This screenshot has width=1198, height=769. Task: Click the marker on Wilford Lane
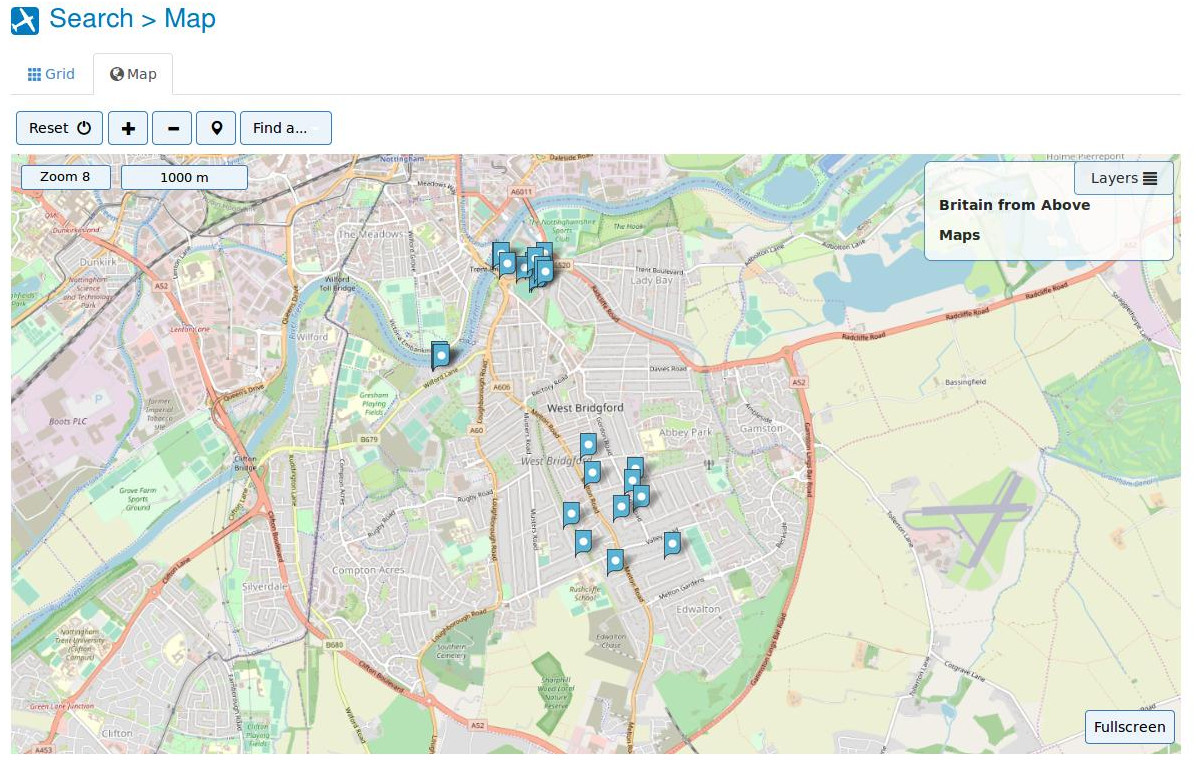pos(440,355)
